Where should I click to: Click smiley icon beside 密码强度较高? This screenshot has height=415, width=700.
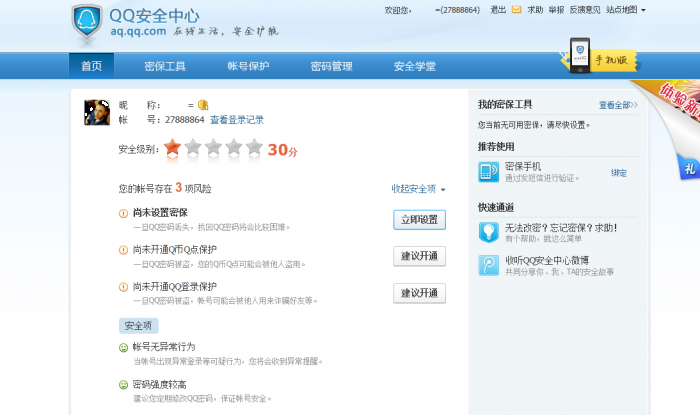[x=124, y=385]
